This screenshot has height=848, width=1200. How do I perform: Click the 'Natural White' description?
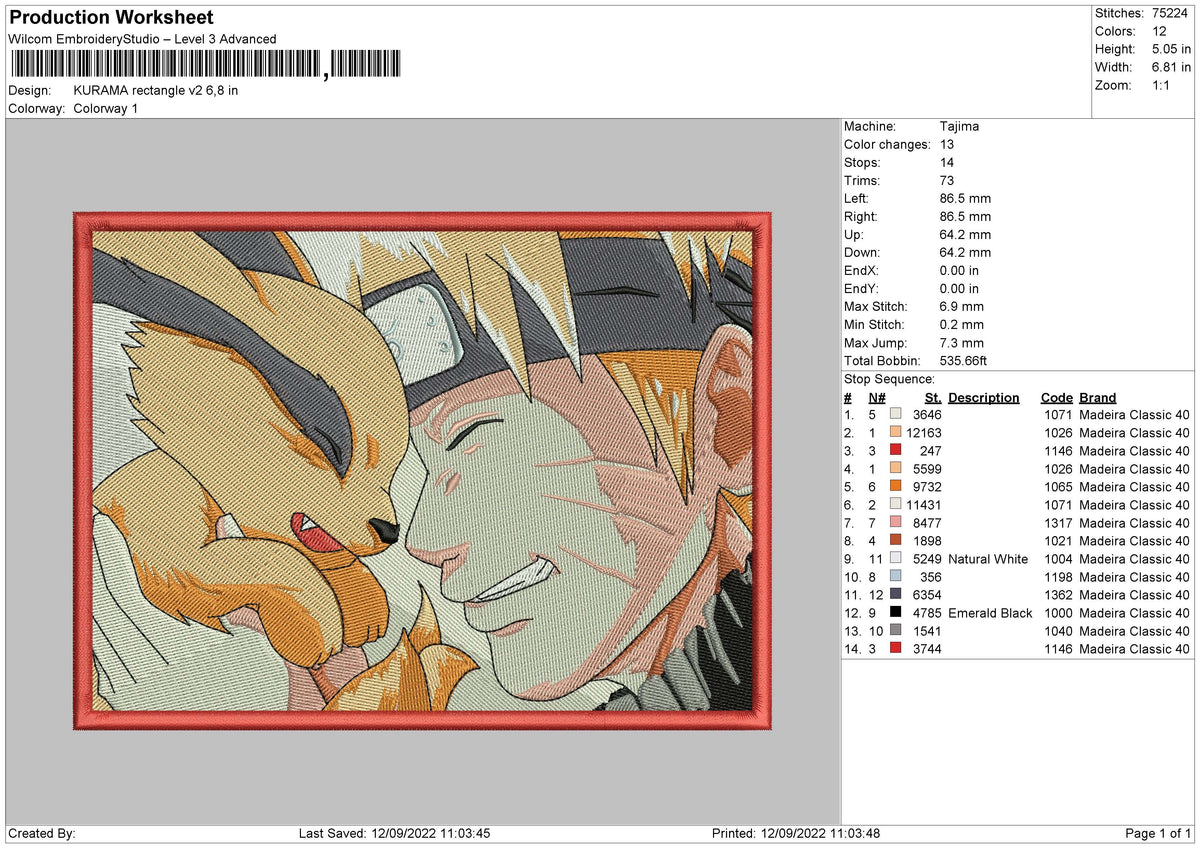click(x=988, y=559)
